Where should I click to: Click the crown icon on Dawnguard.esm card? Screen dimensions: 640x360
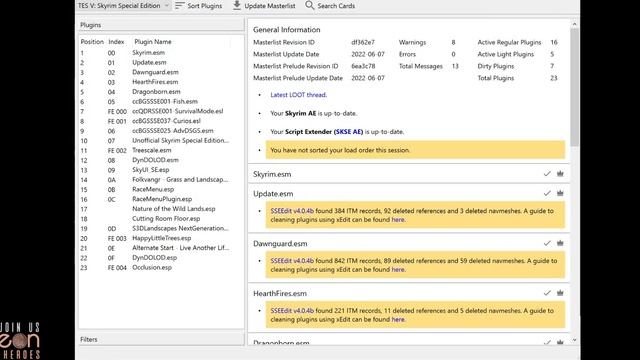click(x=560, y=243)
